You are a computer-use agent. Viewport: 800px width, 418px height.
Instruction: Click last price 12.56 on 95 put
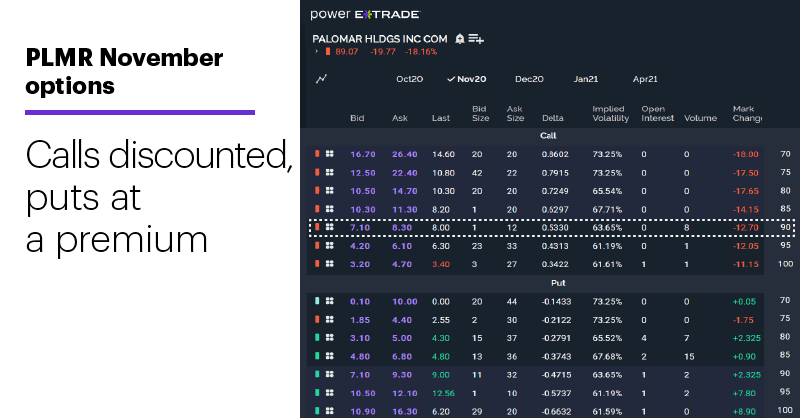(x=443, y=393)
